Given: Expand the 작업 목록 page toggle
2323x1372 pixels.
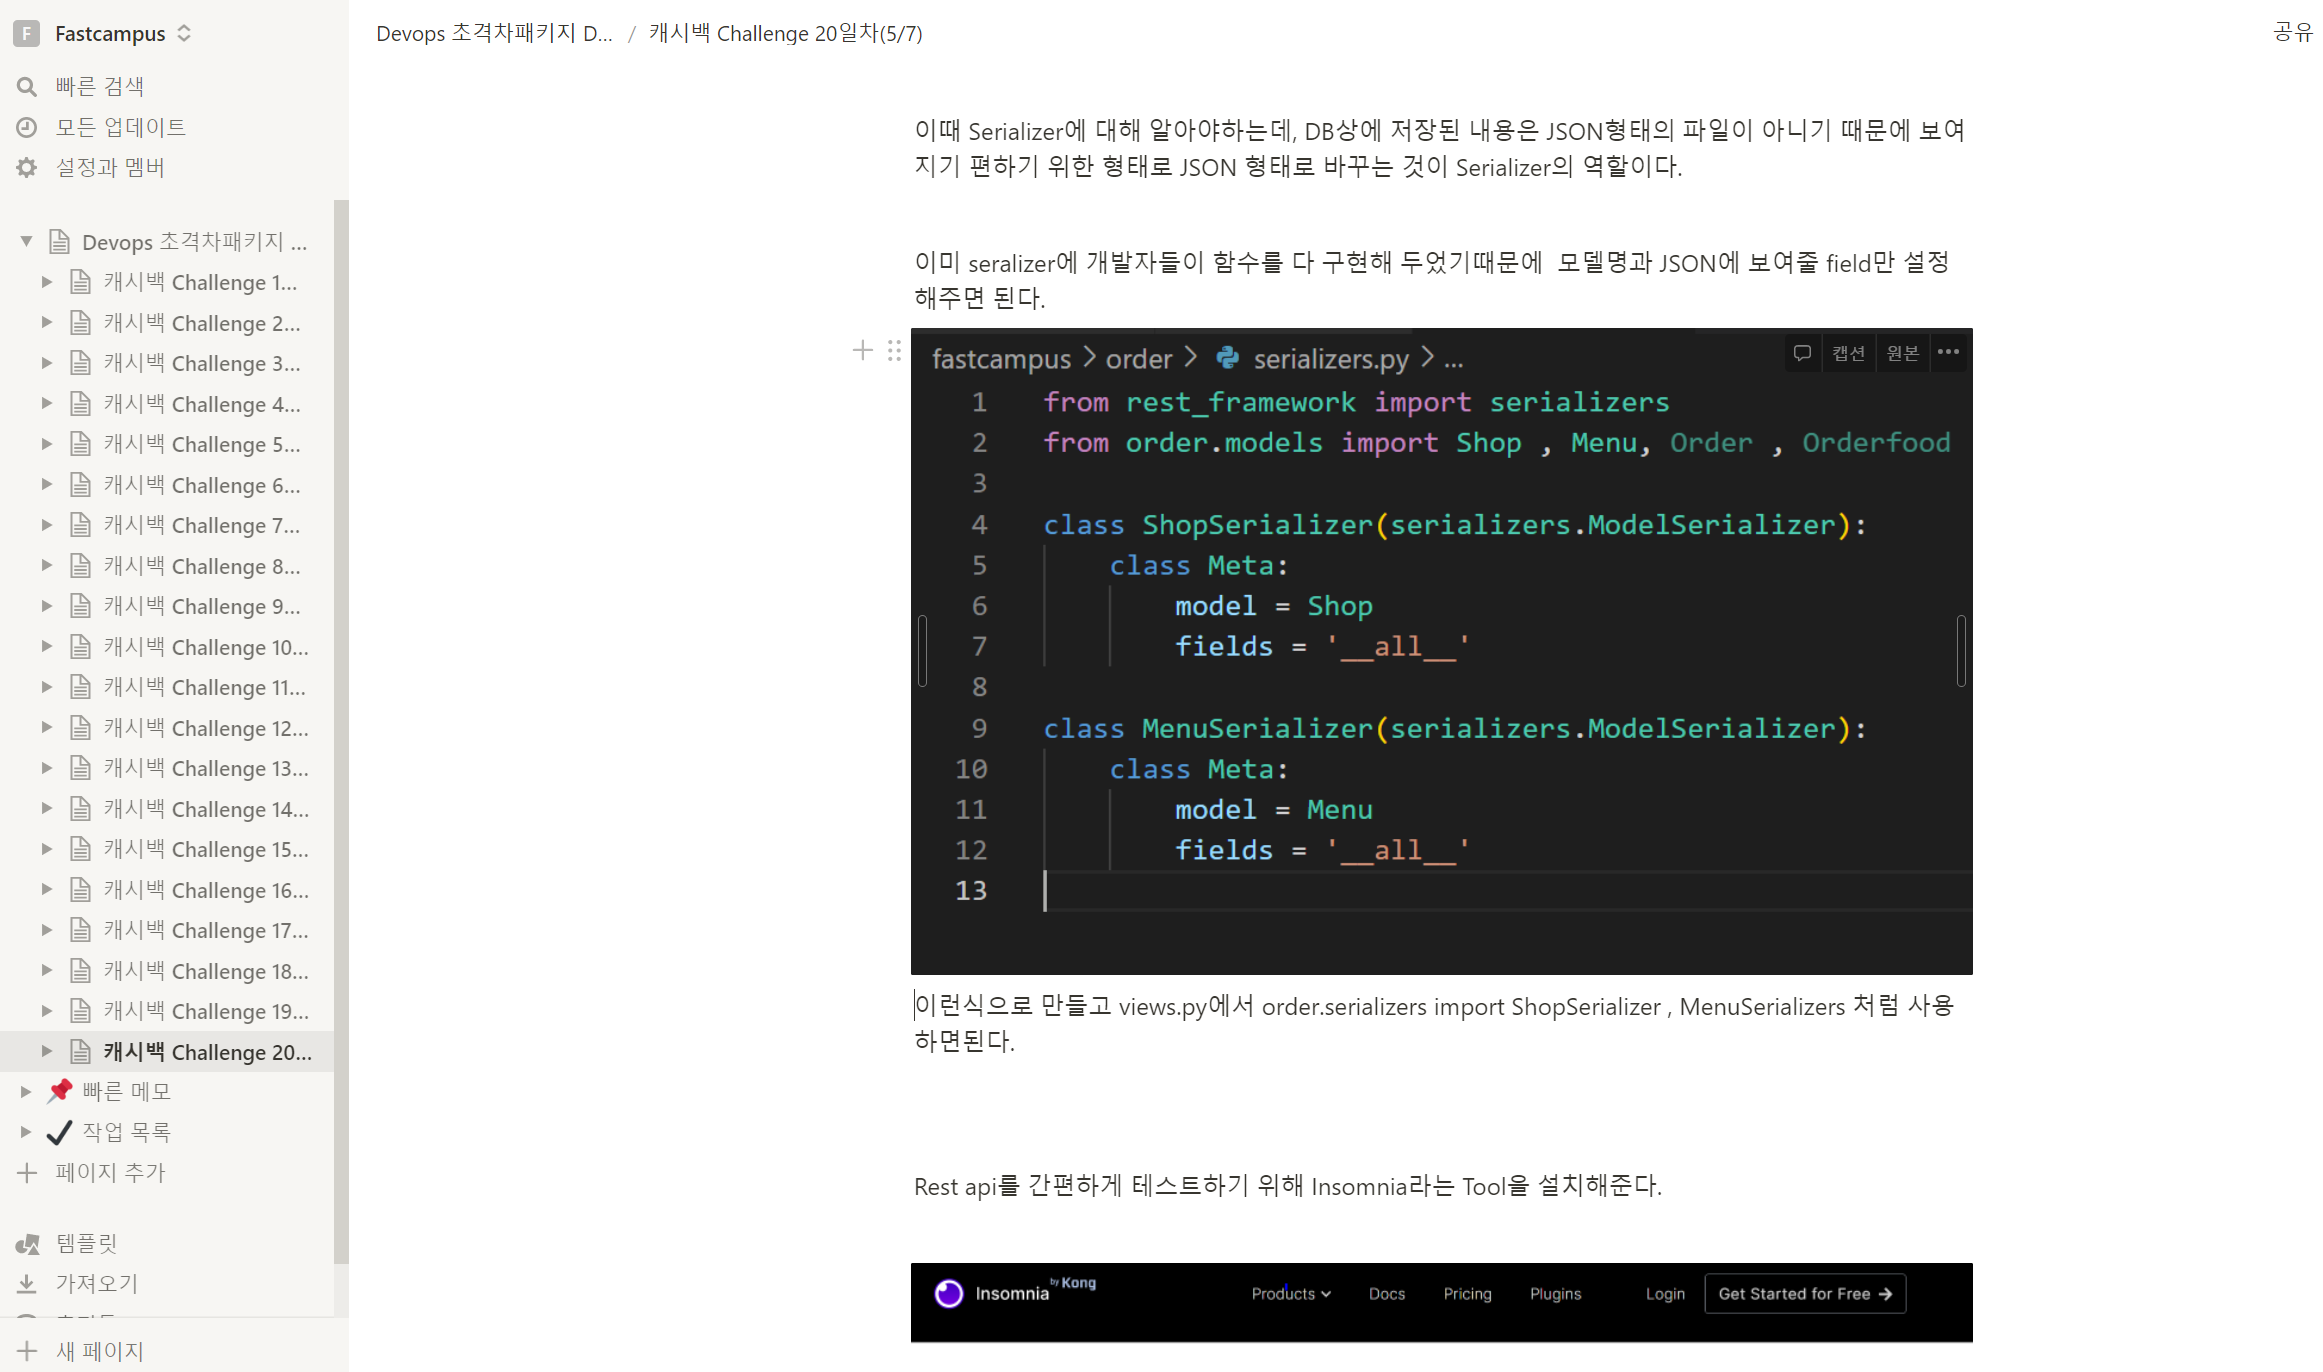Looking at the screenshot, I should pyautogui.click(x=26, y=1132).
